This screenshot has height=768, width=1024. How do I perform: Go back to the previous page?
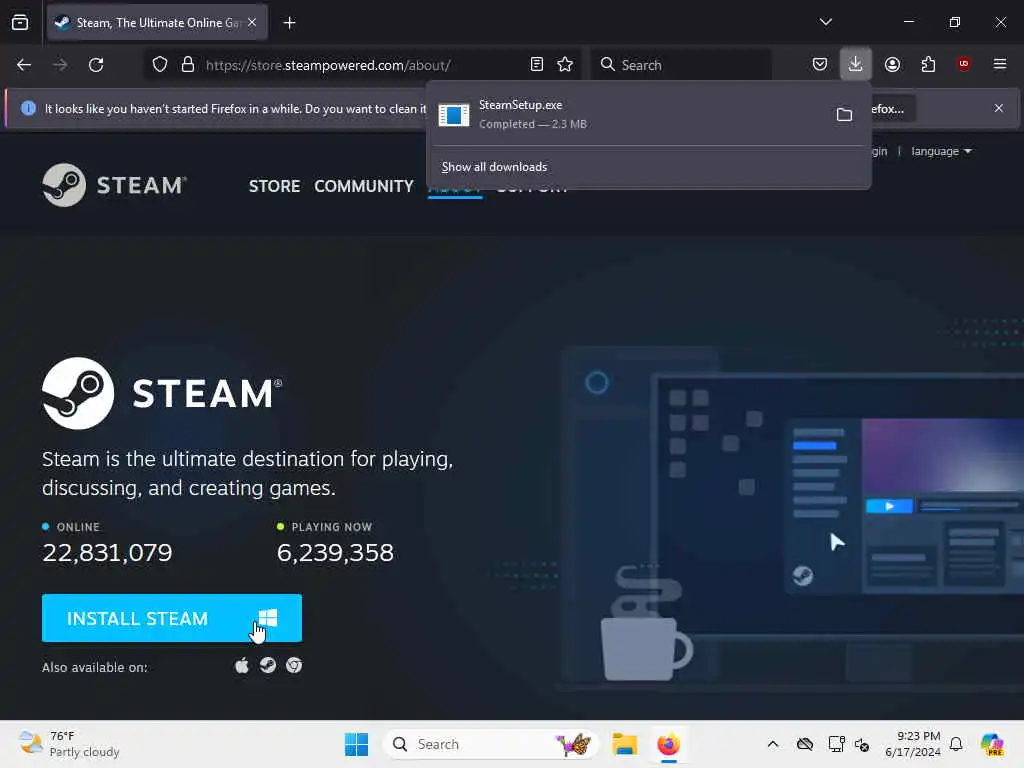(24, 65)
